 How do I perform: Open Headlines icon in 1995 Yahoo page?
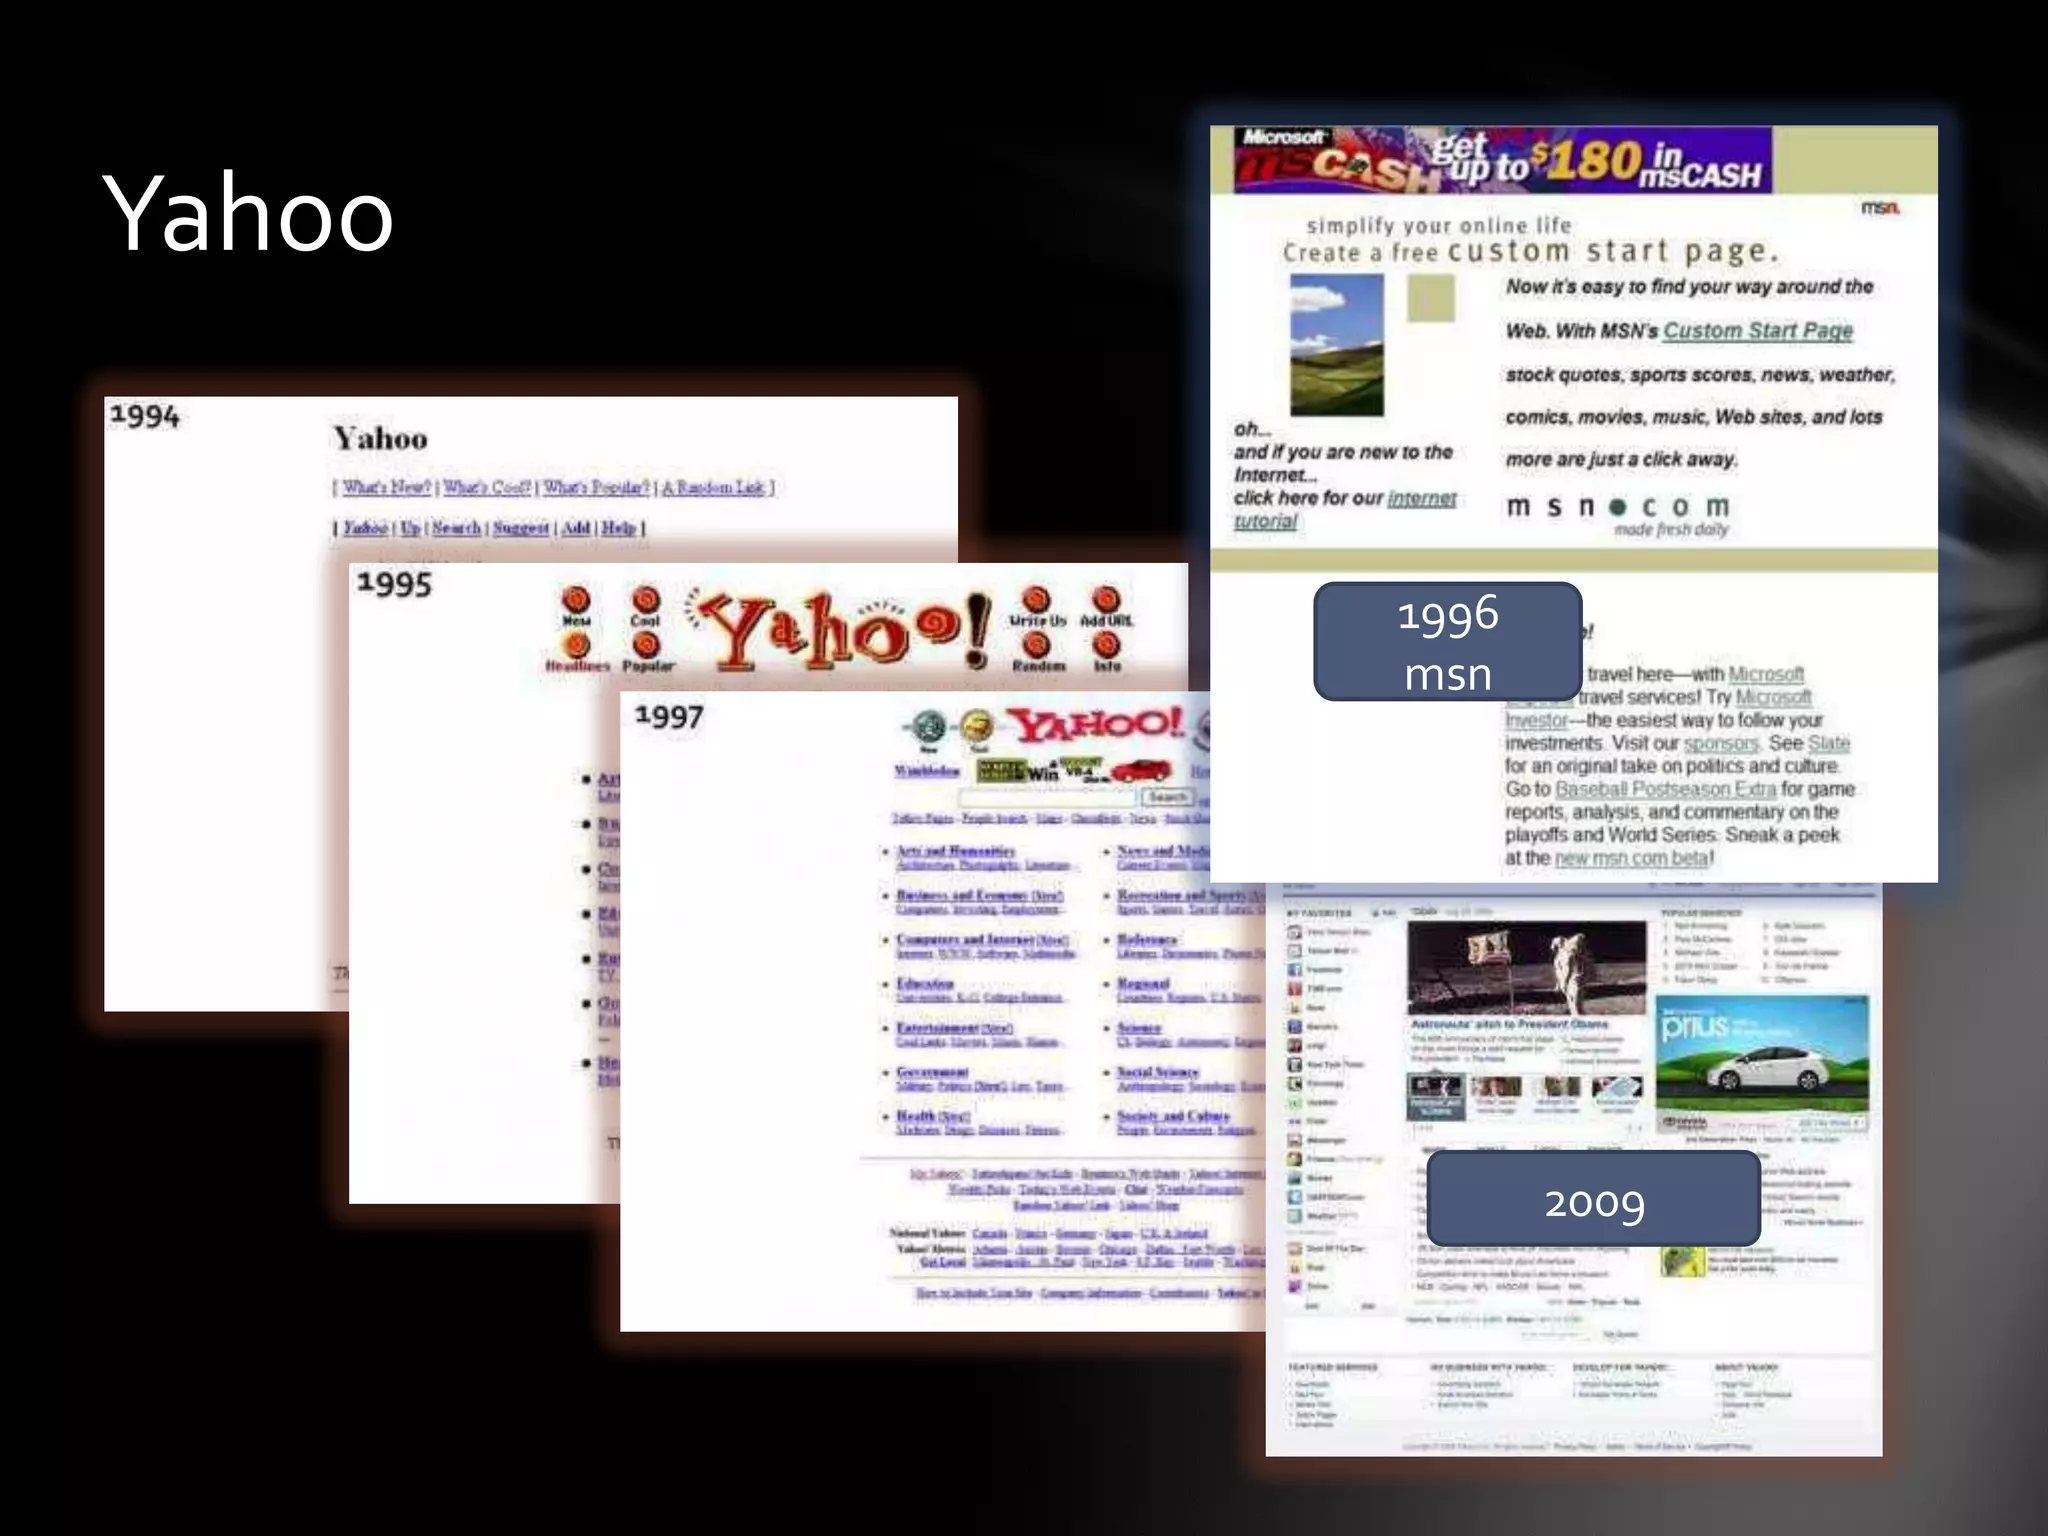pyautogui.click(x=577, y=652)
